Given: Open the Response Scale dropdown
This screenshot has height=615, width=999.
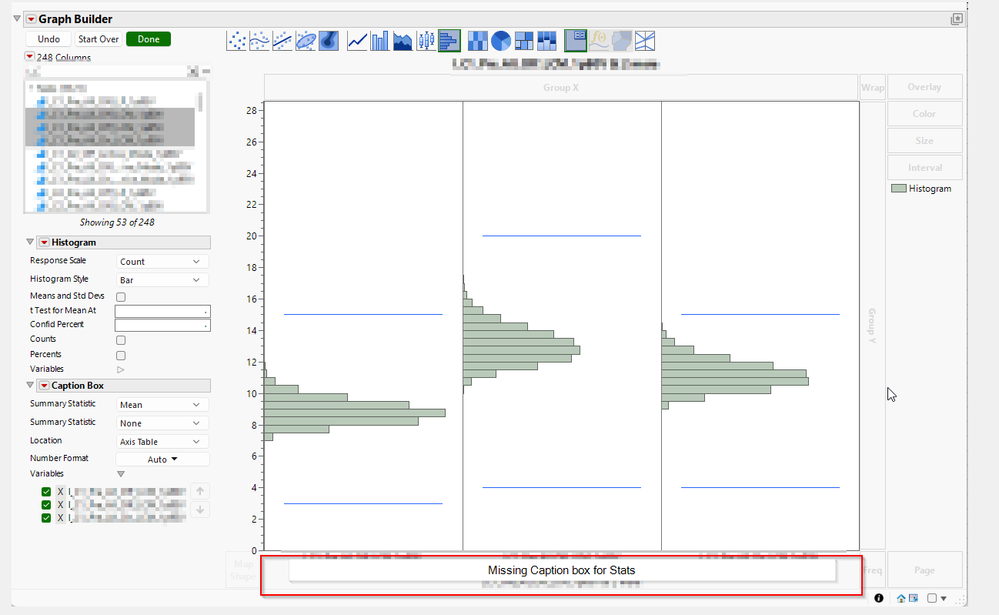Looking at the screenshot, I should point(162,262).
